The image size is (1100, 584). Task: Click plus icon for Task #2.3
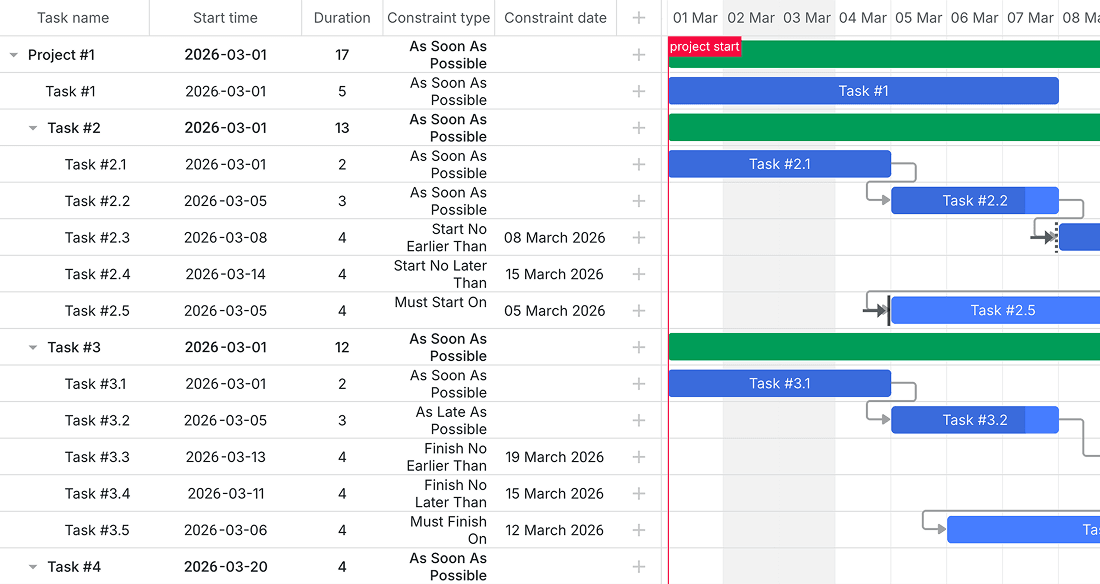point(638,237)
